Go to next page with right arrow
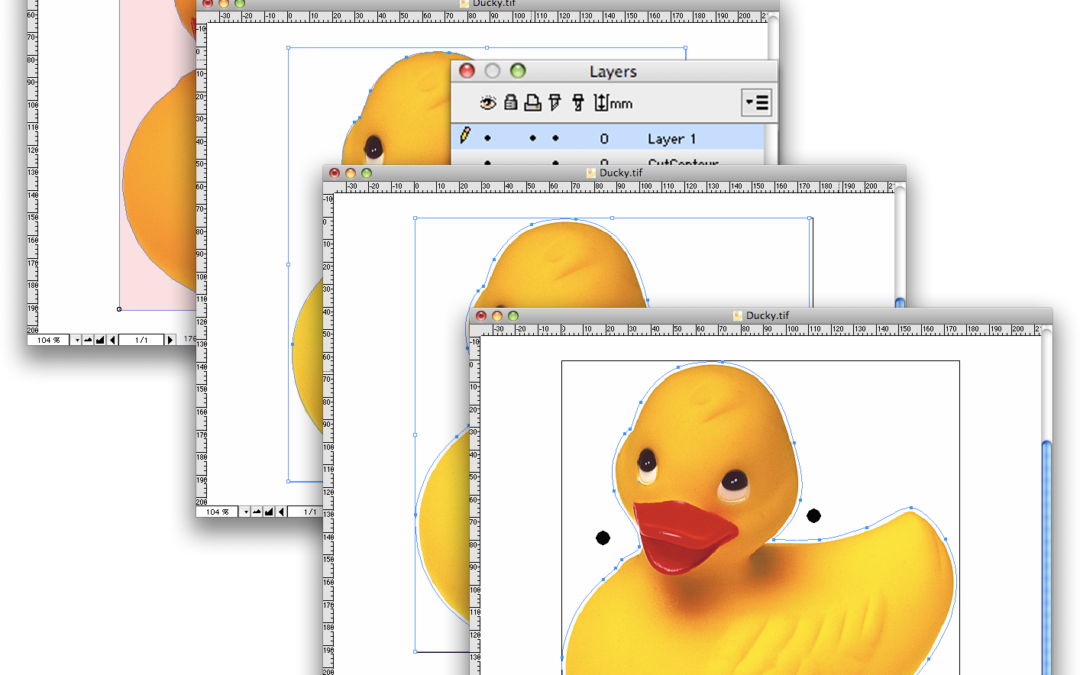Screen dimensions: 1080x675 pos(170,340)
